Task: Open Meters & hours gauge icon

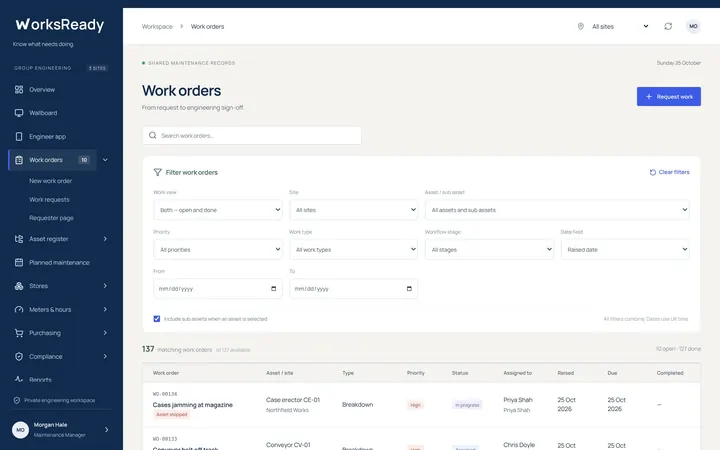Action: (19, 309)
